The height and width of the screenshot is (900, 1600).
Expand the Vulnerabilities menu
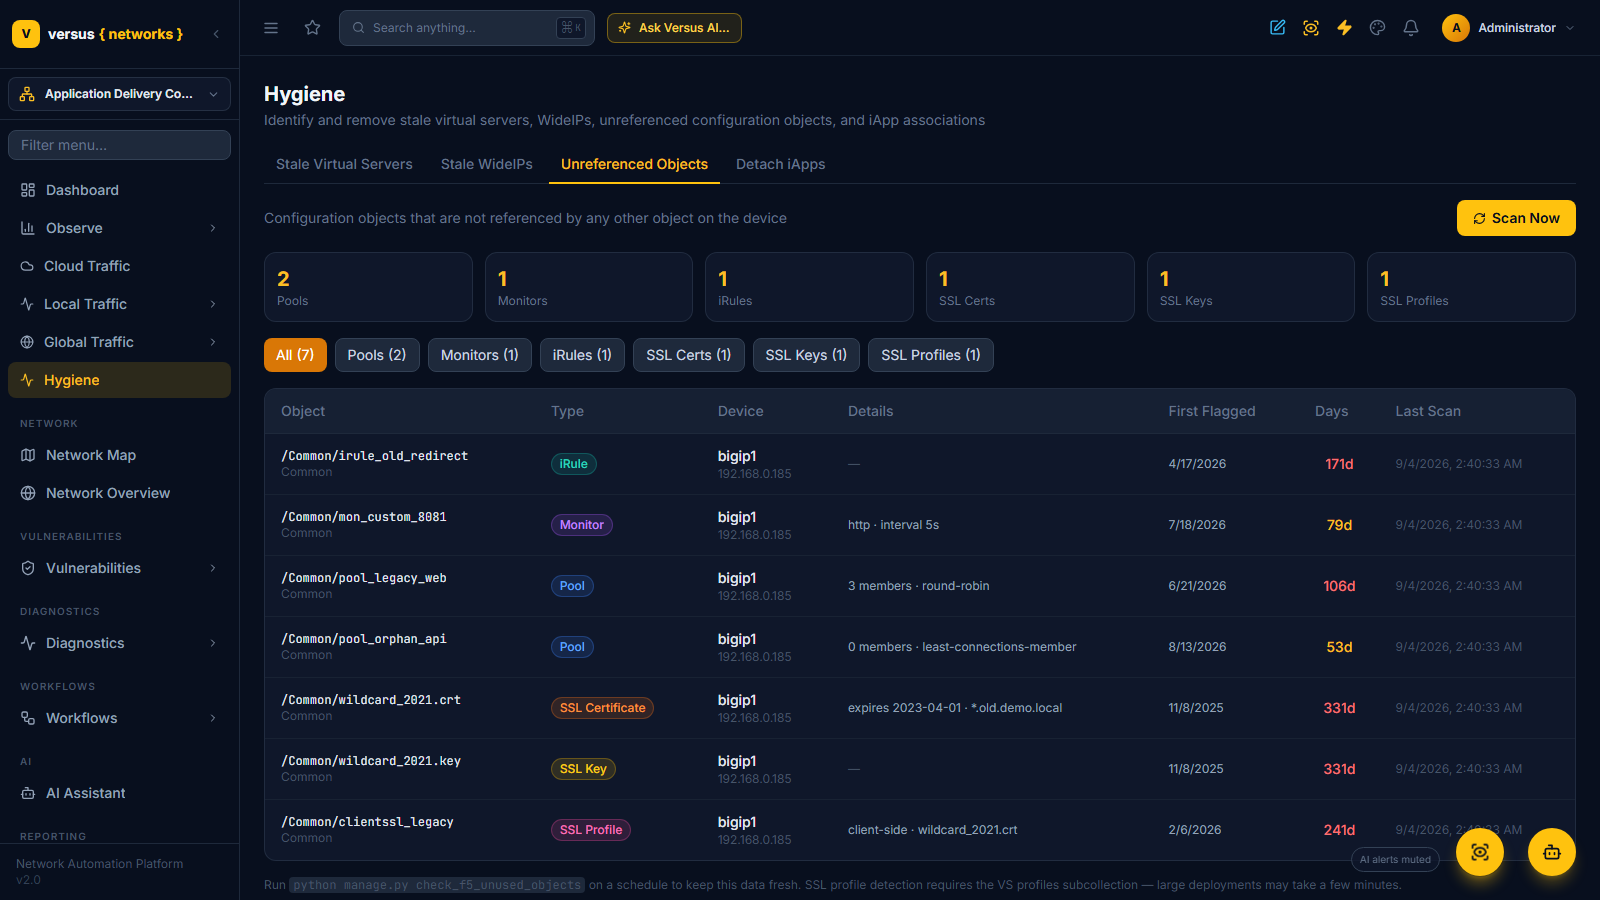tap(119, 568)
